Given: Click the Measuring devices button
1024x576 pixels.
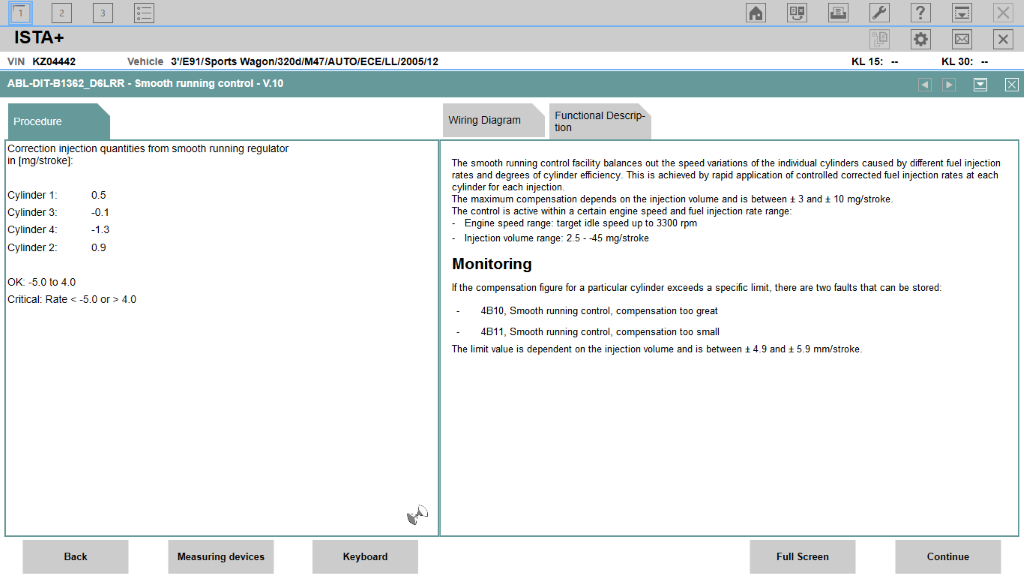Looking at the screenshot, I should (220, 557).
